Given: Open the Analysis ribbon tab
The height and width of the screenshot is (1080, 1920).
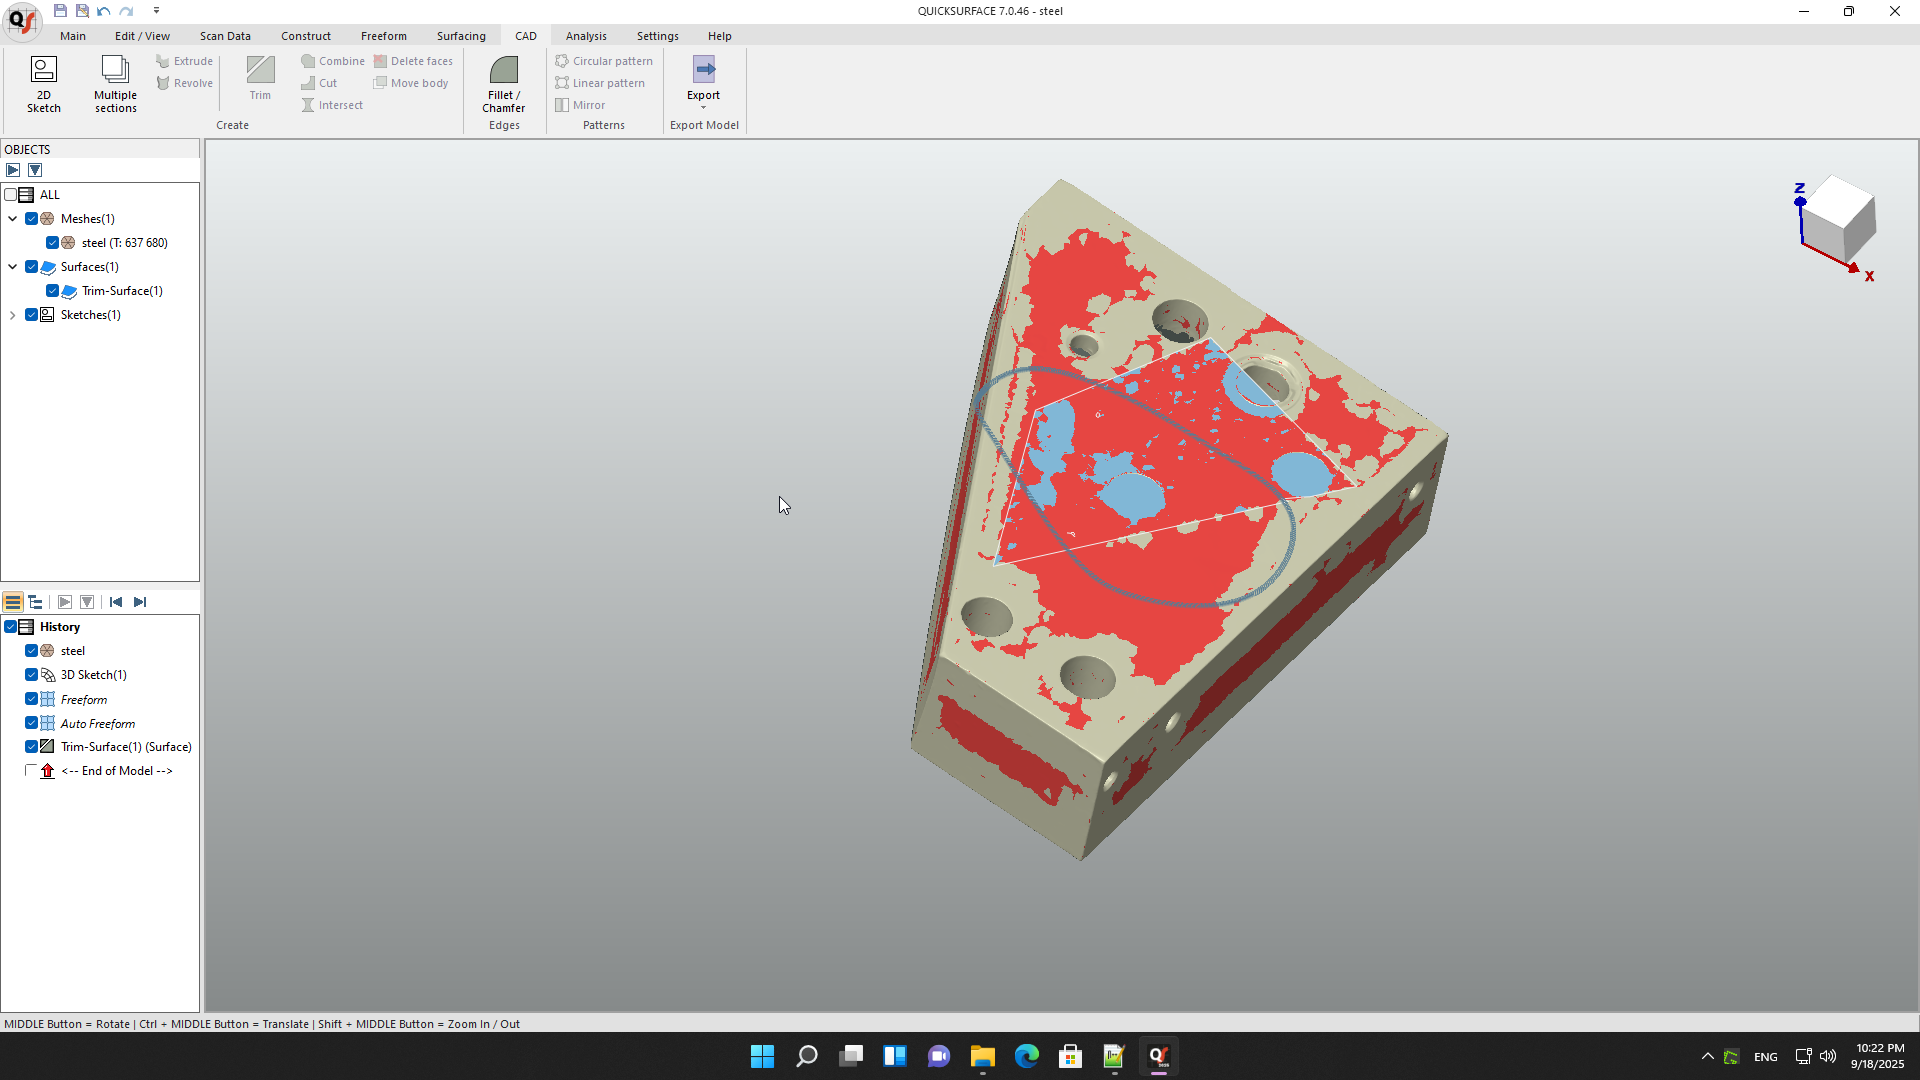Looking at the screenshot, I should [x=586, y=36].
